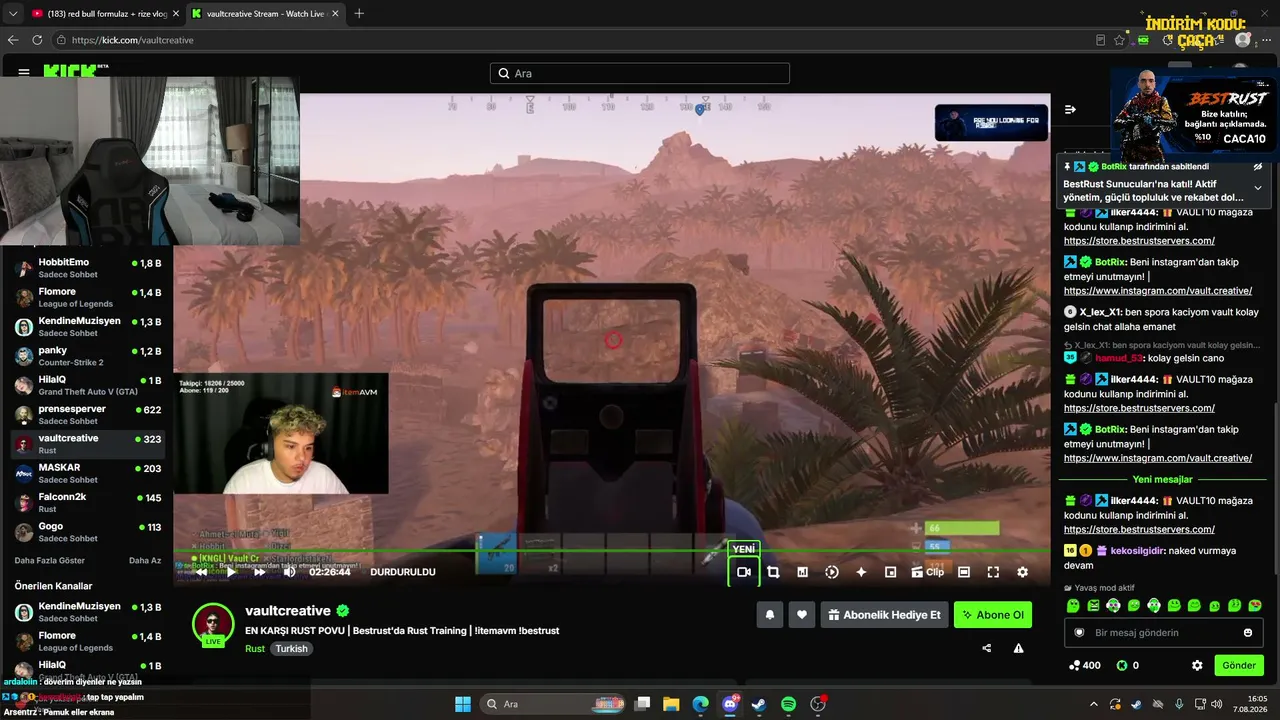This screenshot has height=720, width=1280.
Task: Bookmark this page with star icon
Action: 1120,40
